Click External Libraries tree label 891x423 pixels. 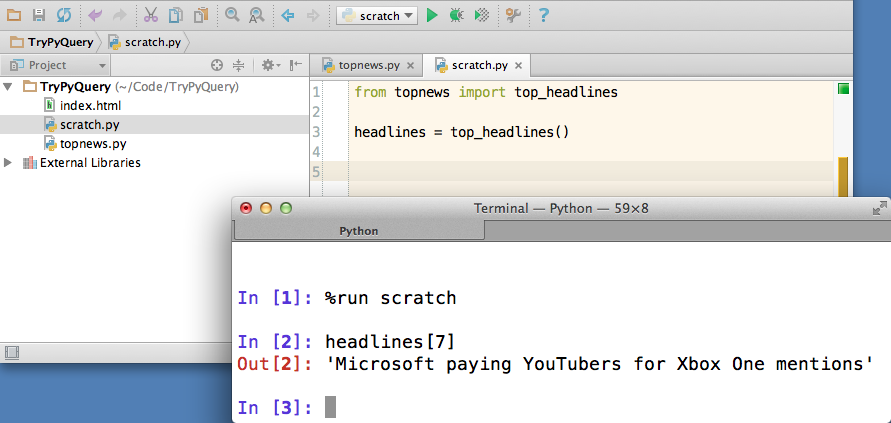point(90,163)
